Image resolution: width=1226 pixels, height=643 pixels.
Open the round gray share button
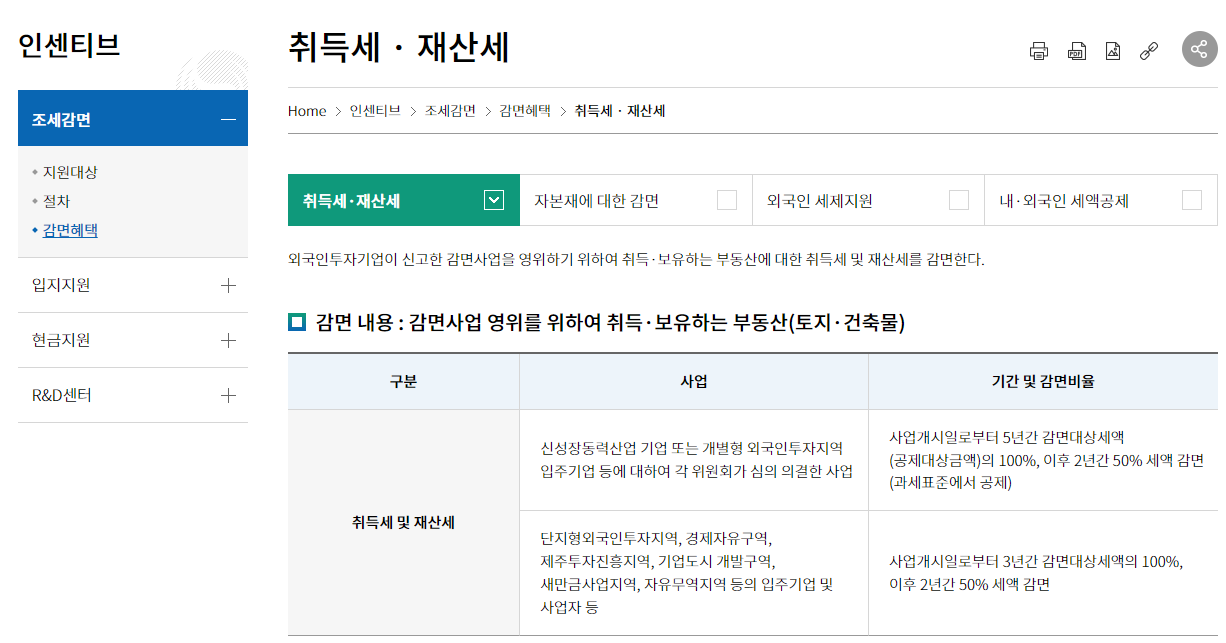(1200, 49)
